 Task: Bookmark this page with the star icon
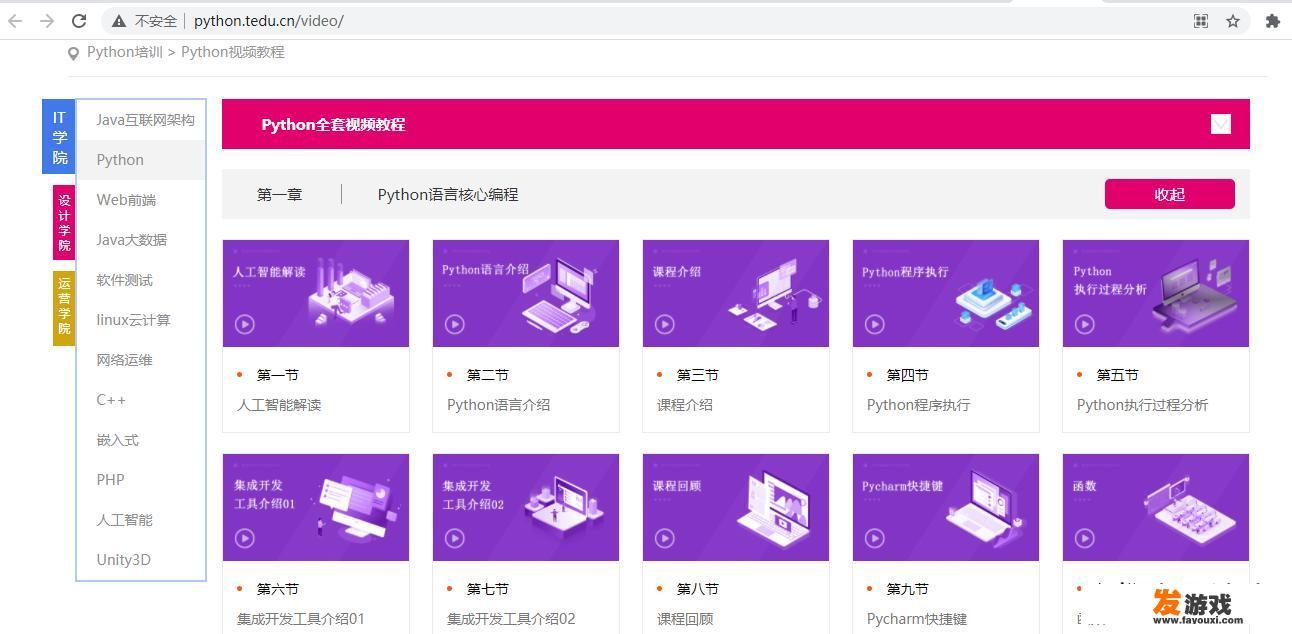pos(1233,21)
